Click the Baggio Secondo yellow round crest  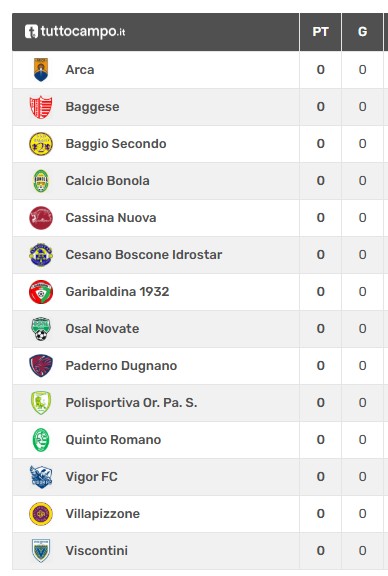click(41, 144)
